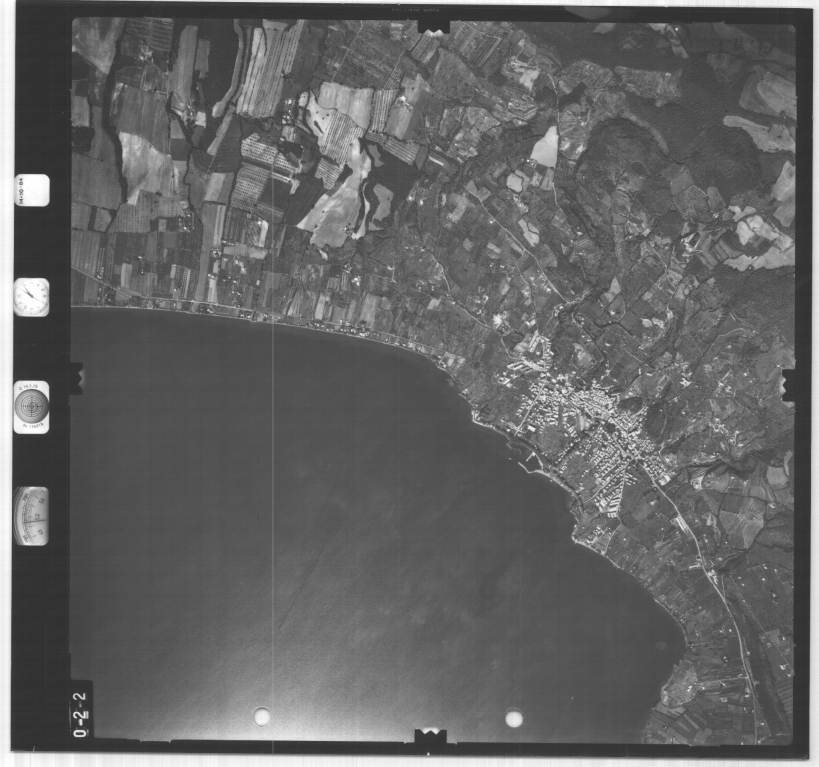Click the altimeter gauge in left margin
This screenshot has width=819, height=767.
point(31,516)
